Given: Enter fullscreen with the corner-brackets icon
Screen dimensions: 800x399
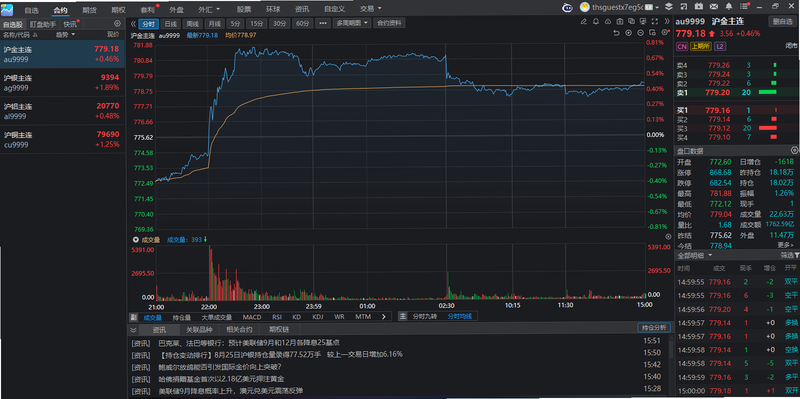Looking at the screenshot, I should [x=655, y=21].
